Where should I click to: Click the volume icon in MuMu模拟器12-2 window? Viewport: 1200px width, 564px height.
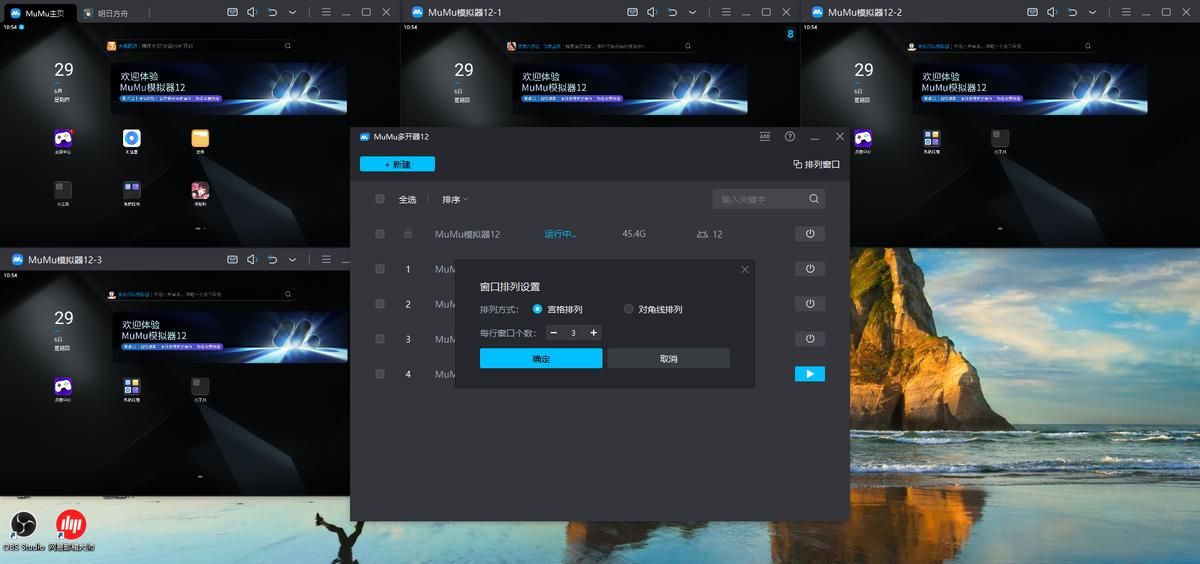1052,12
